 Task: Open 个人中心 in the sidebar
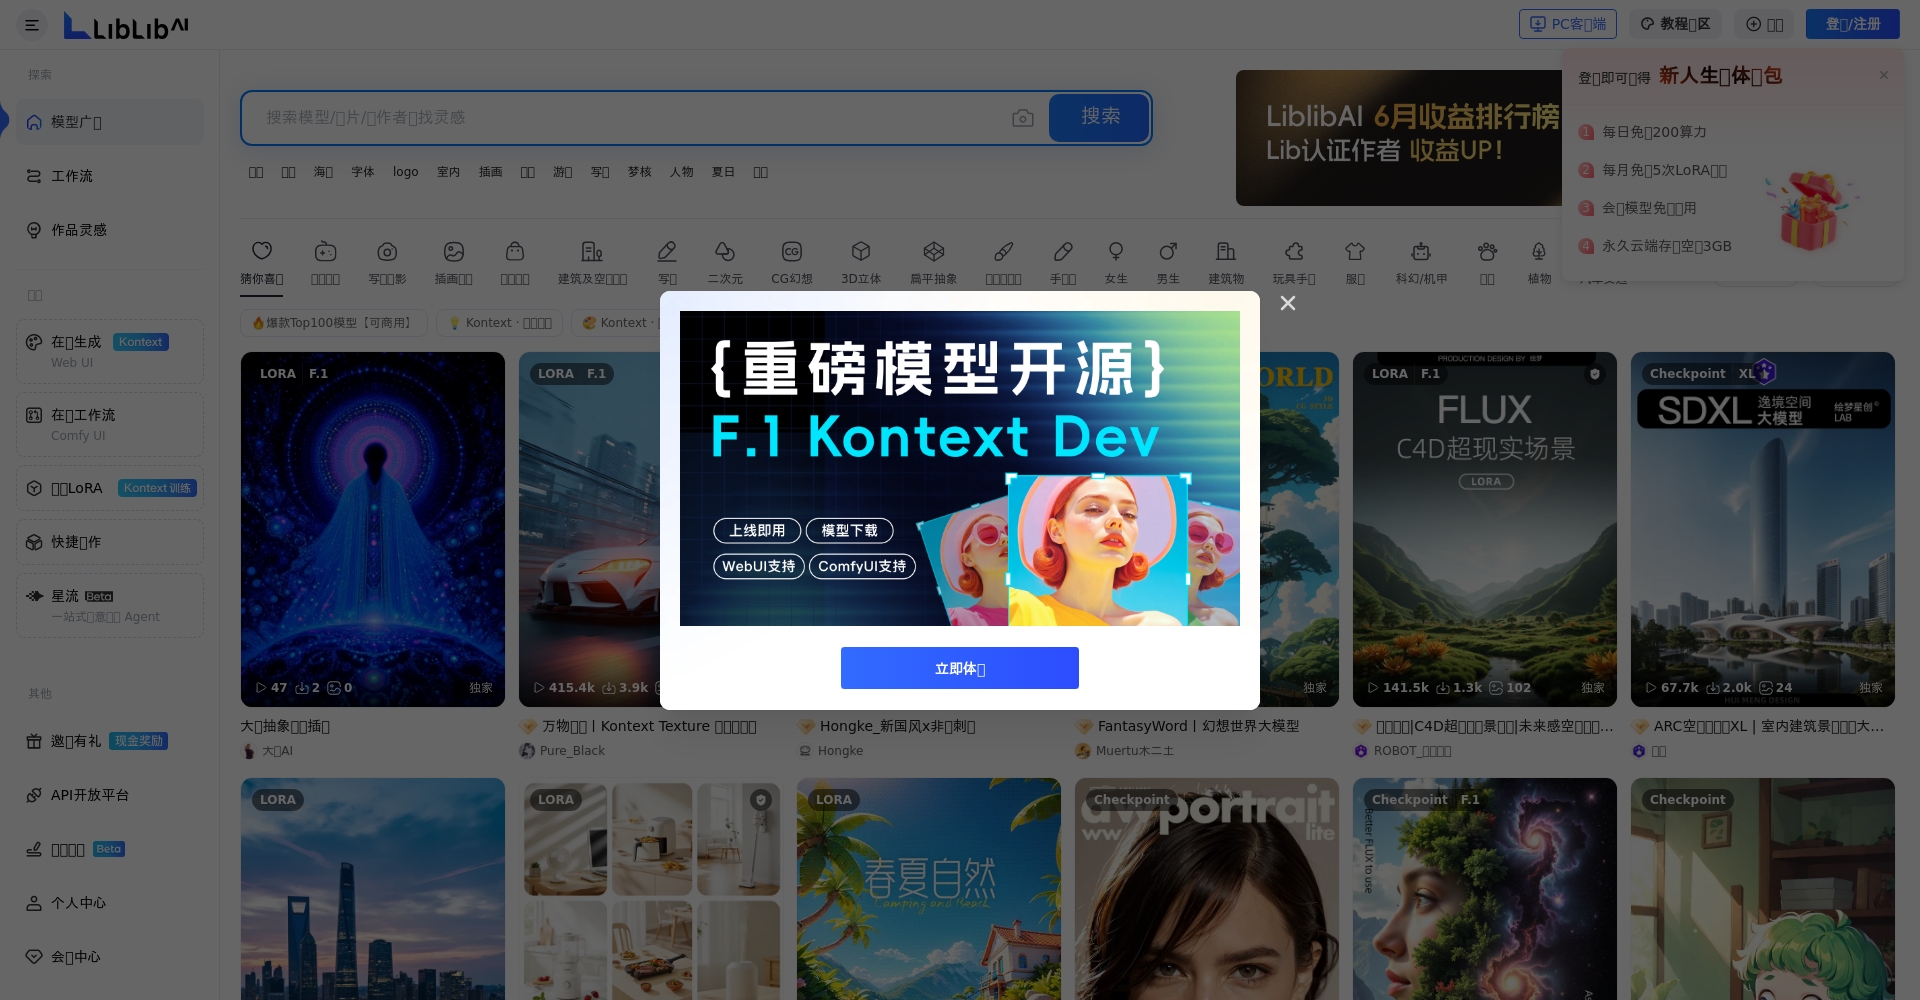(x=110, y=903)
